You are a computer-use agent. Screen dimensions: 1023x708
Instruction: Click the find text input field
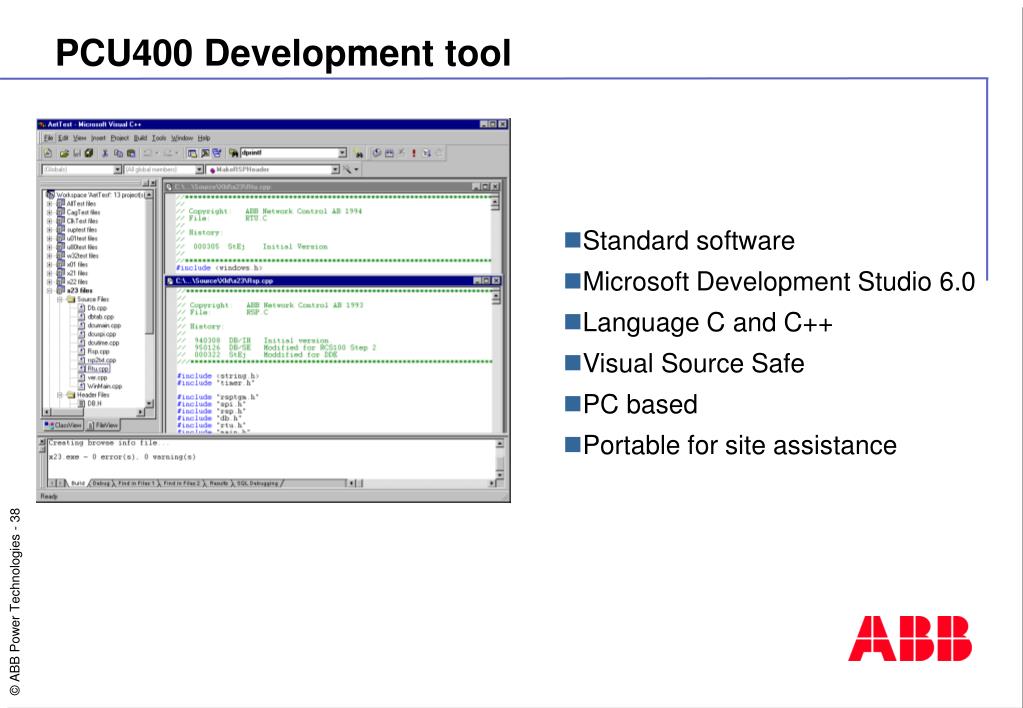[x=289, y=153]
